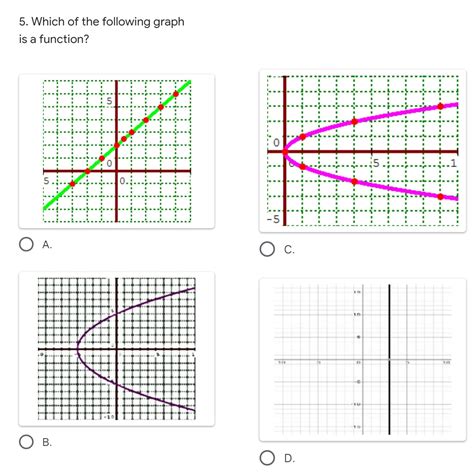Click the 'D.' option label

289,458
